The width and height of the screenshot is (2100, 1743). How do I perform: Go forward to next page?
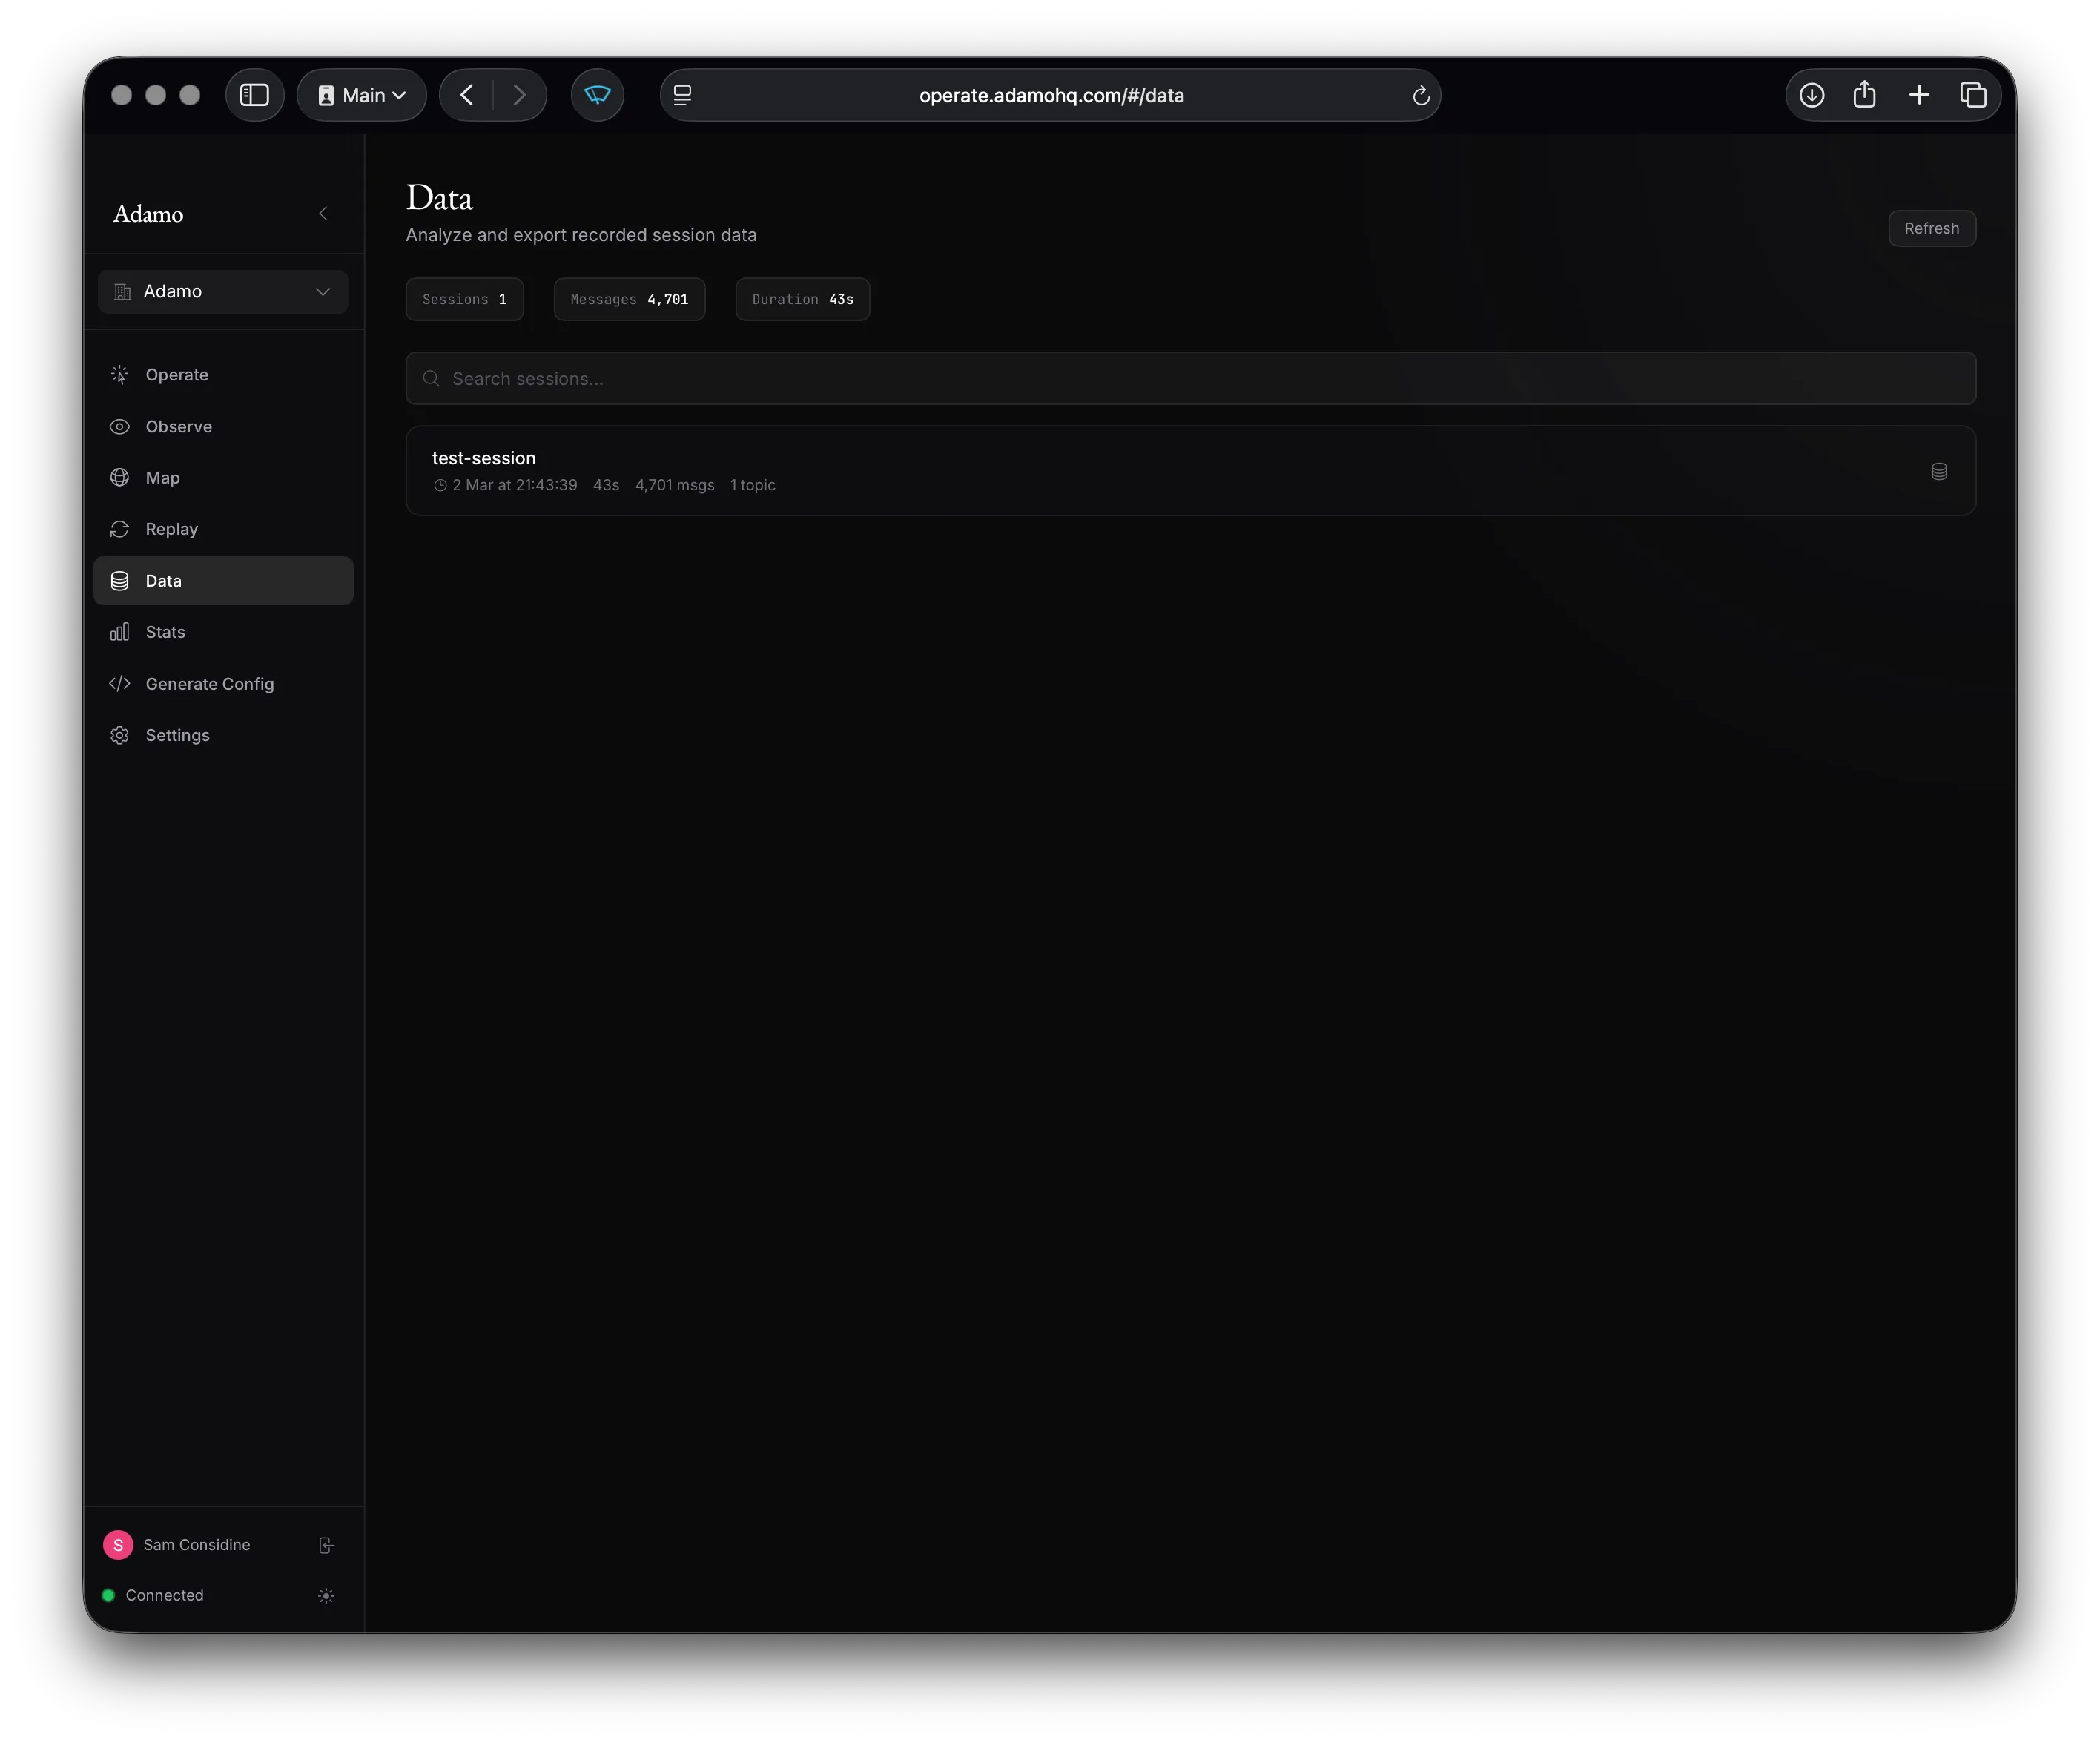point(519,95)
